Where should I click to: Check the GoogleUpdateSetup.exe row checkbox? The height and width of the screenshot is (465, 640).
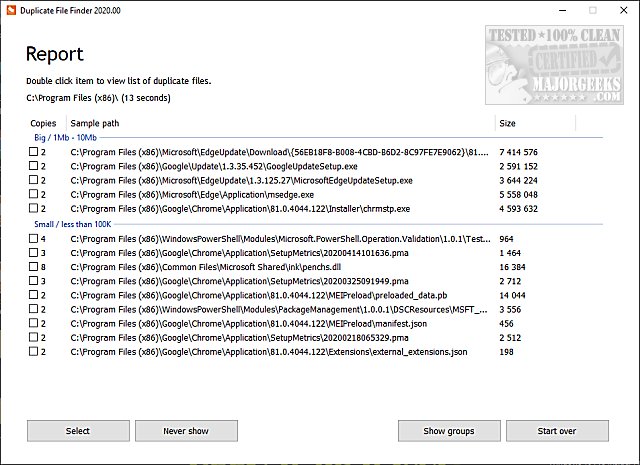point(33,166)
